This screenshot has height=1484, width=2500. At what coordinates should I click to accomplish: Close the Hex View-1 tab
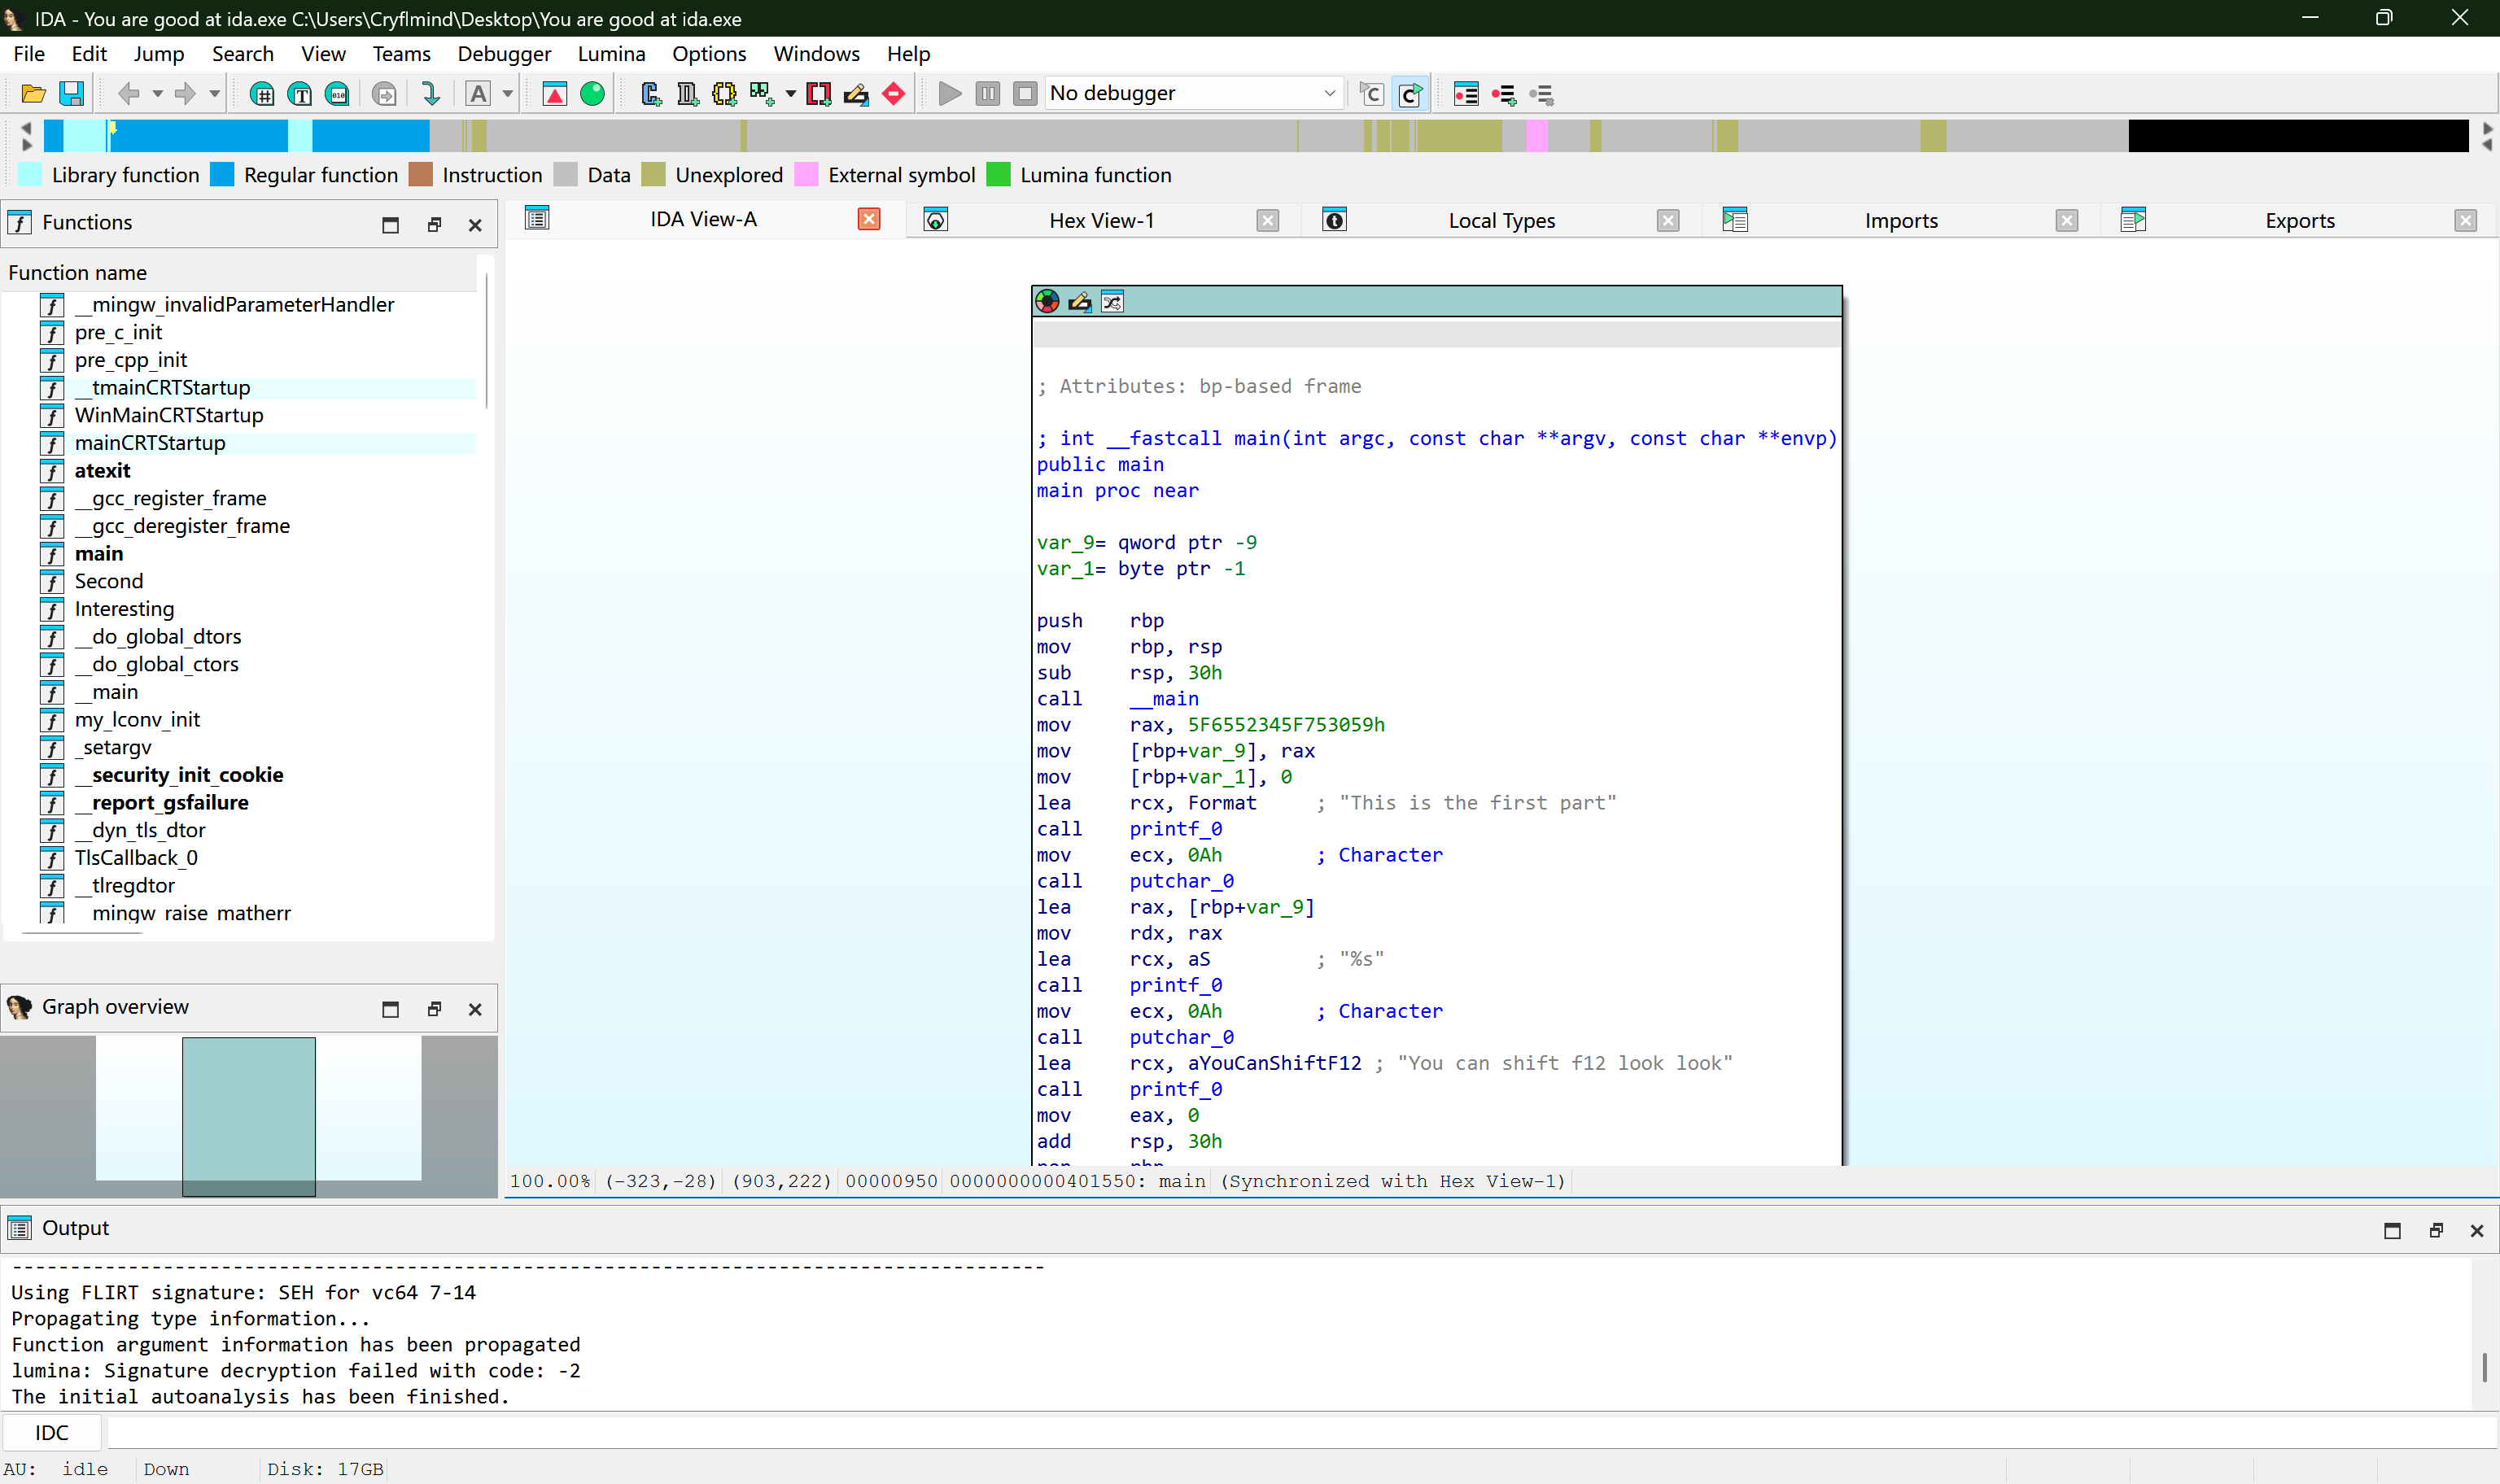(x=1267, y=220)
